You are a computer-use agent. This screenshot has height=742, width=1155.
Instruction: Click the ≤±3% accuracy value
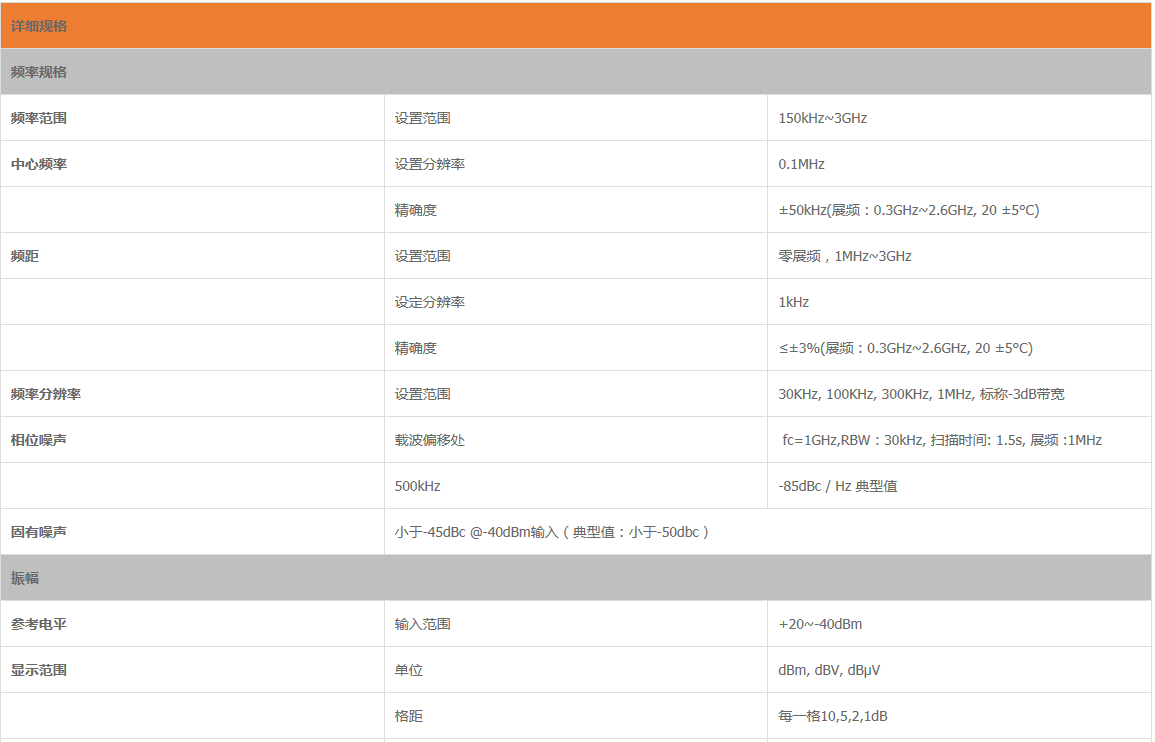tap(905, 348)
